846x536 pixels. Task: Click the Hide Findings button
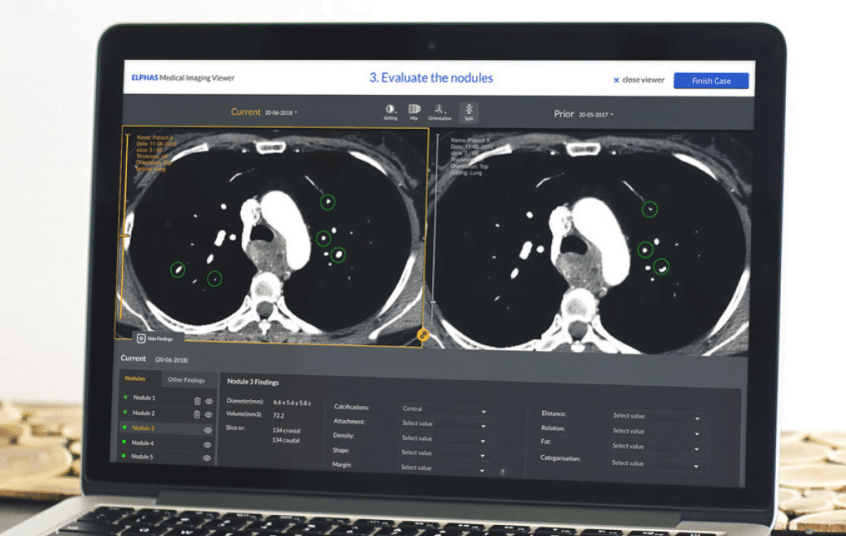click(155, 338)
